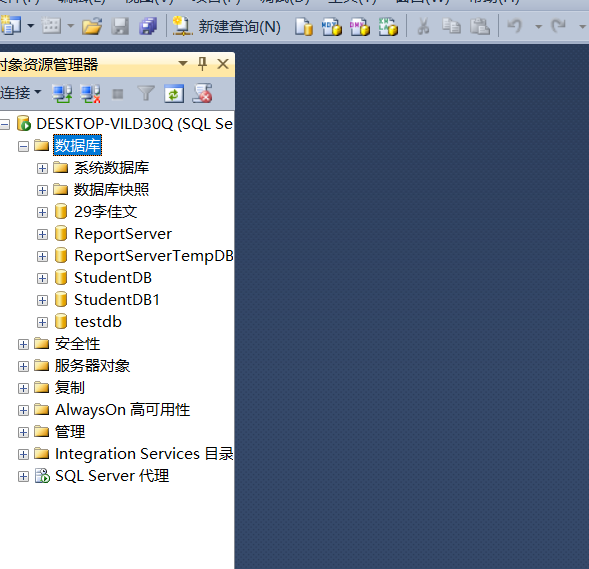Toggle the Object Explorer auto-hide pin
Screen dimensions: 589x569
click(x=202, y=64)
